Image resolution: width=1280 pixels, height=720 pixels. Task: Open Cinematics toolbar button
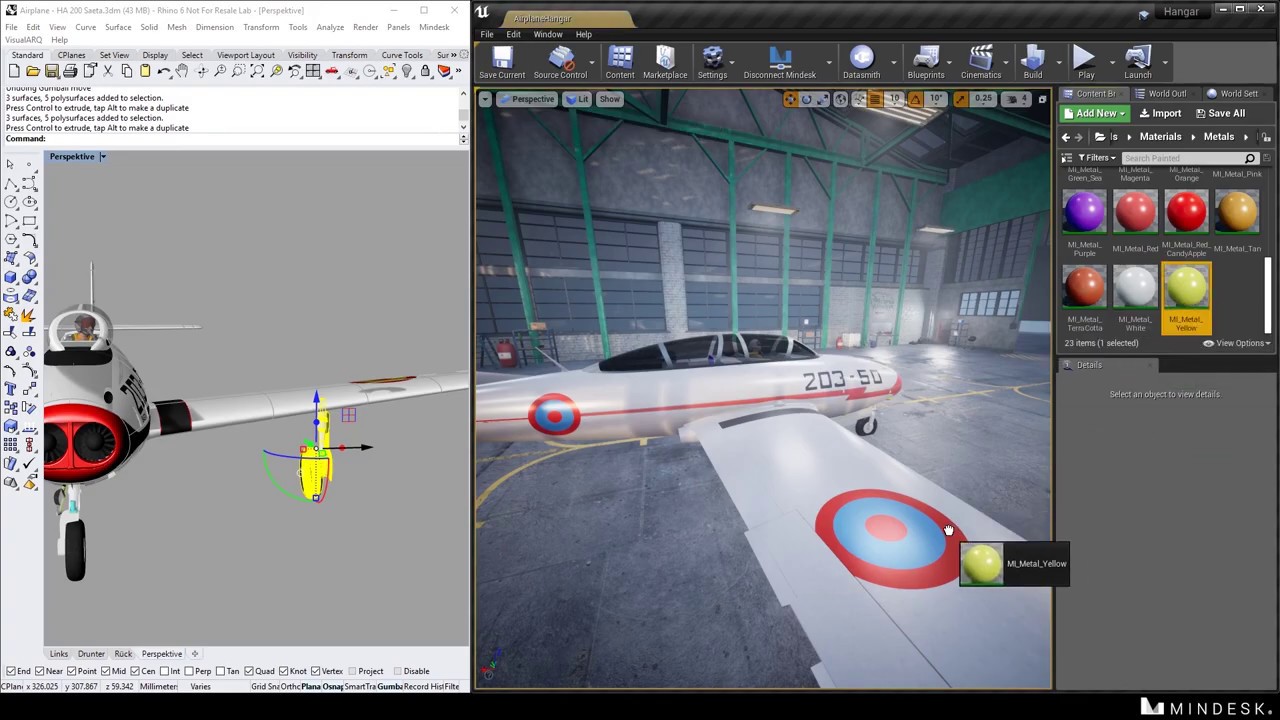tap(981, 63)
